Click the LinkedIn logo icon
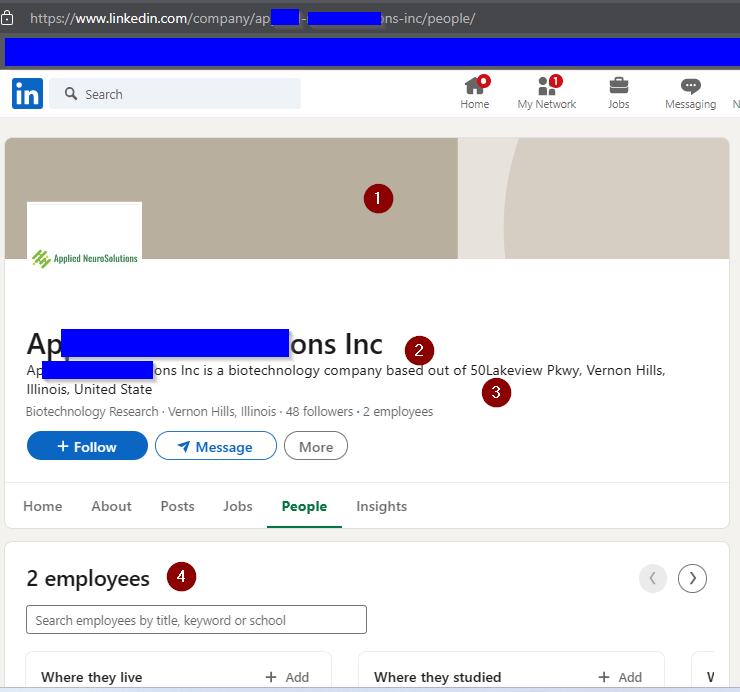The width and height of the screenshot is (740, 692). (27, 94)
